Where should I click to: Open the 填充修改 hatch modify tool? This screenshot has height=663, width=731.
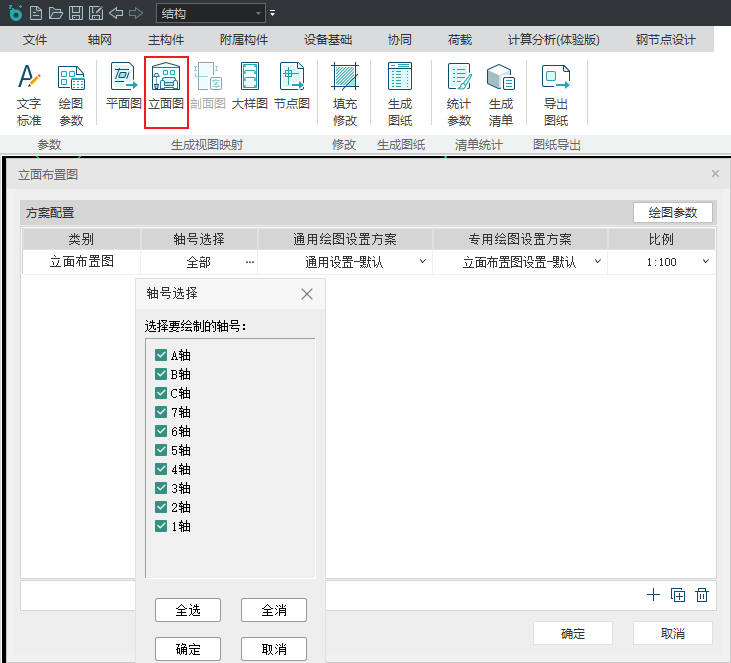(x=344, y=94)
